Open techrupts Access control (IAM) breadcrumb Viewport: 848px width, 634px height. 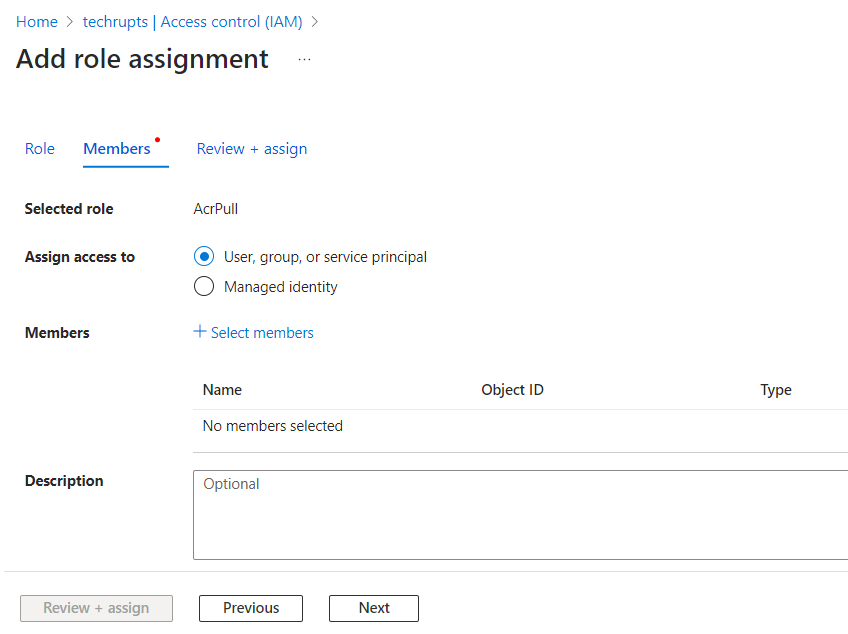click(194, 21)
